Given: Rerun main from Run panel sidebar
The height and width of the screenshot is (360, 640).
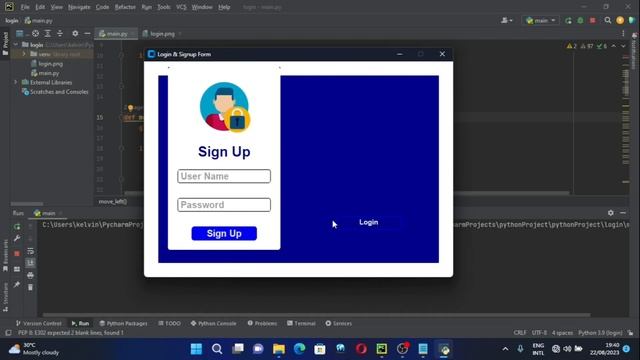Looking at the screenshot, I should click(17, 227).
